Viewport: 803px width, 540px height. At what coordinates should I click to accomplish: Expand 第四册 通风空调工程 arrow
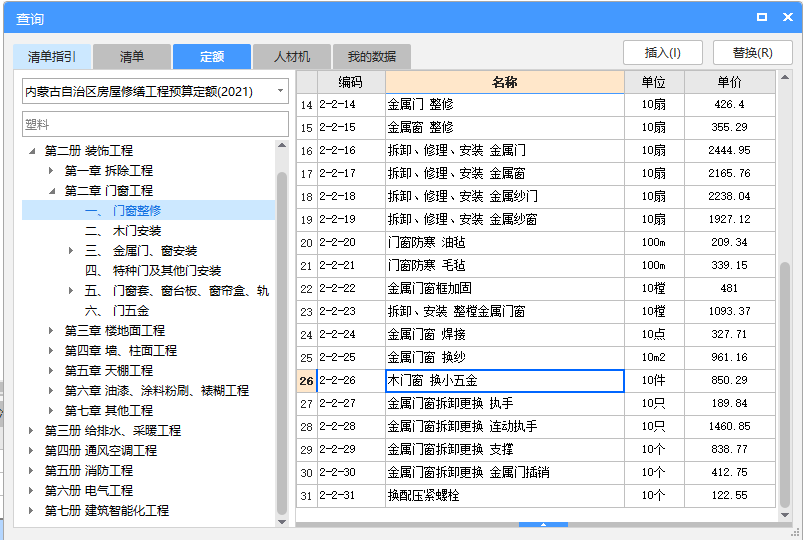click(31, 450)
